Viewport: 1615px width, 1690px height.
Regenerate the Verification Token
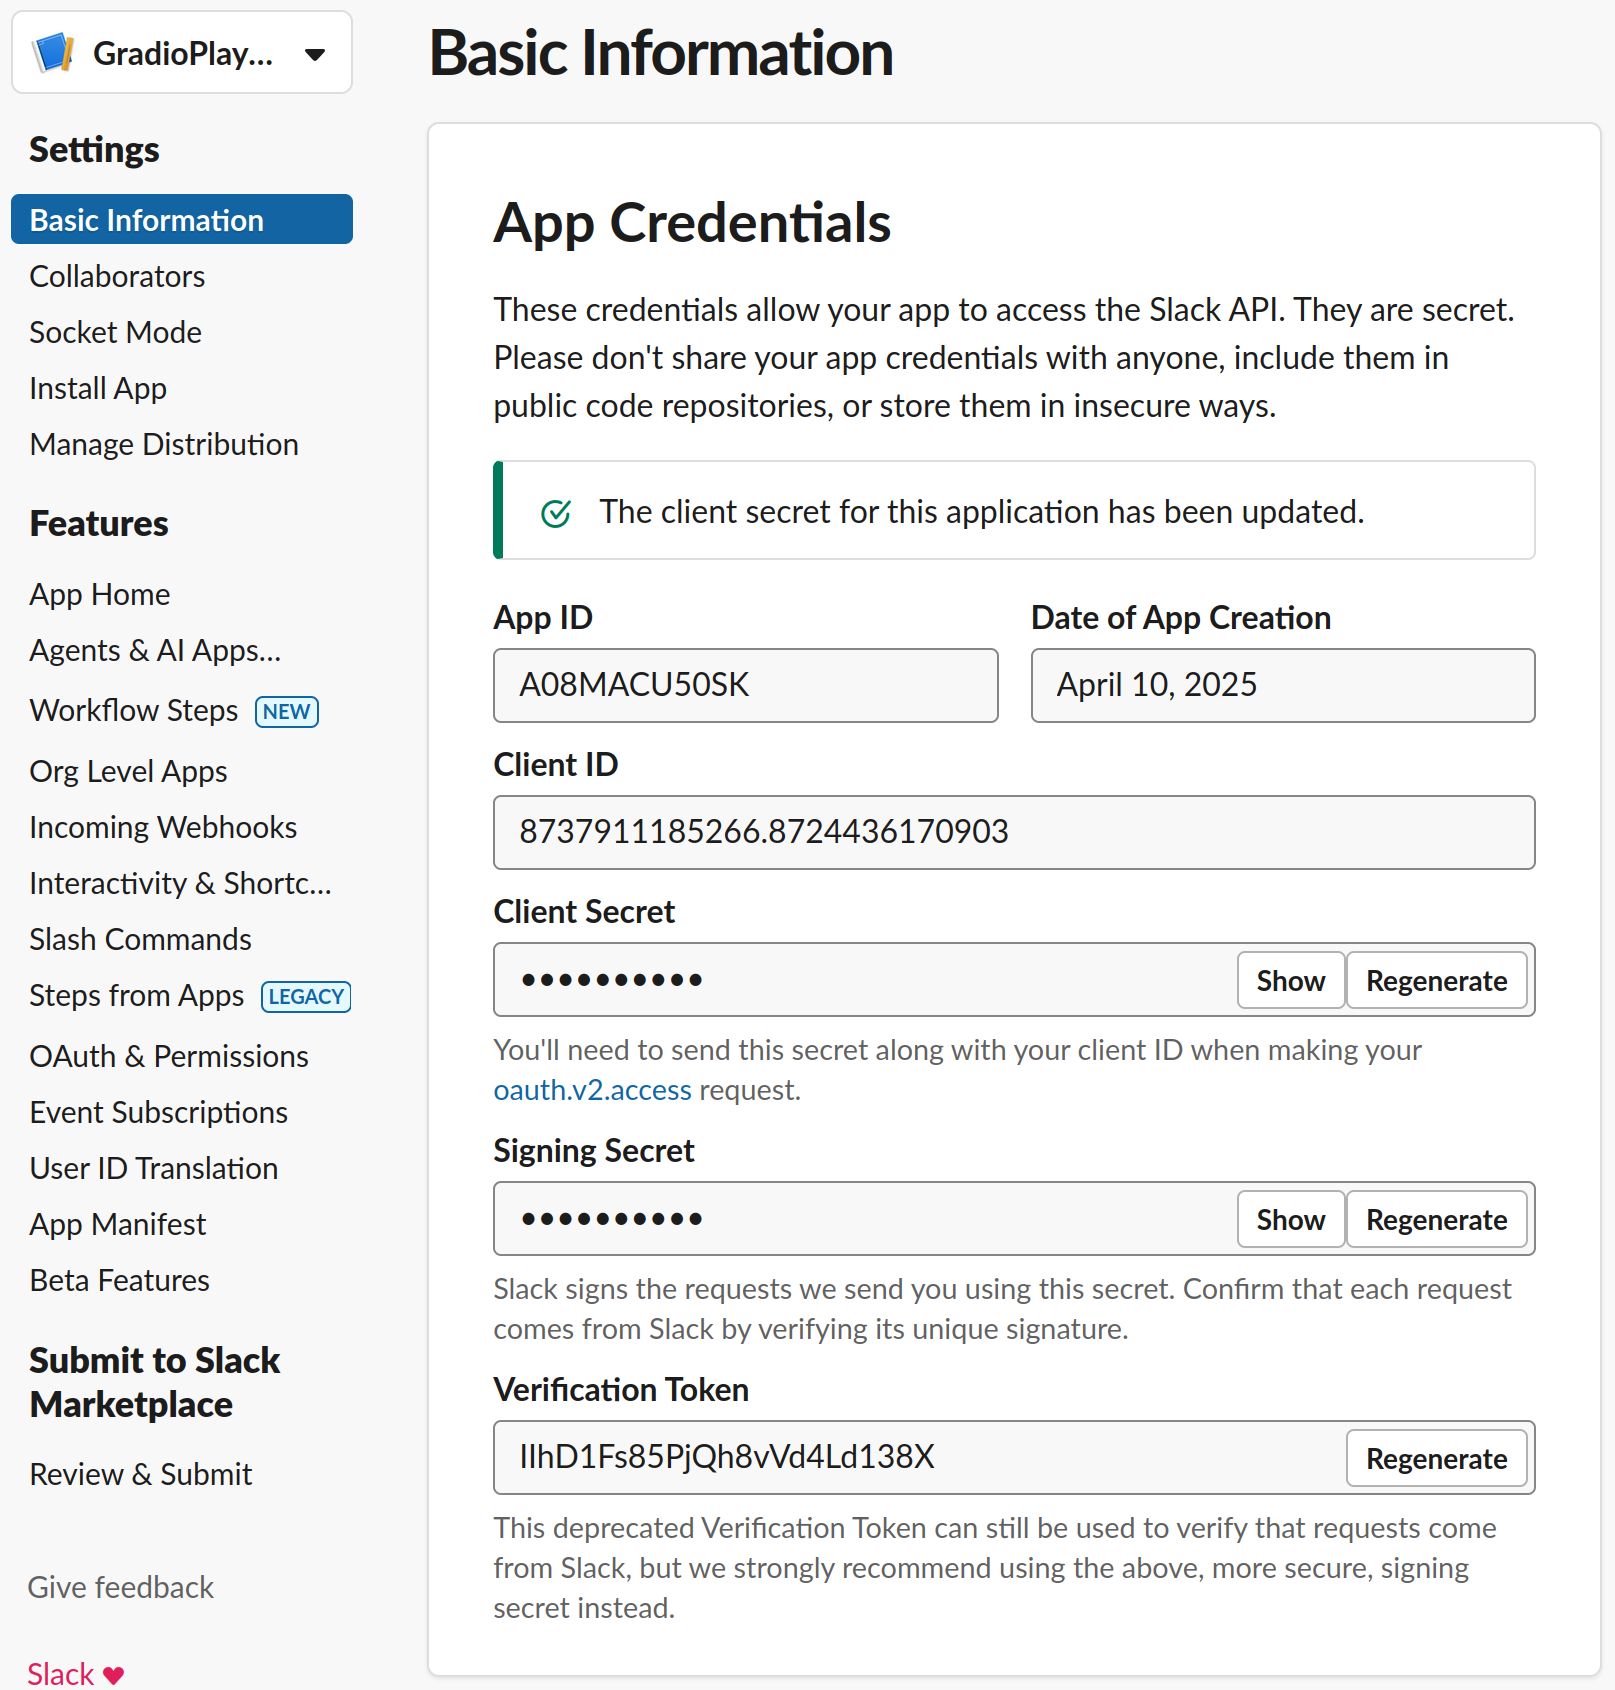pyautogui.click(x=1436, y=1458)
